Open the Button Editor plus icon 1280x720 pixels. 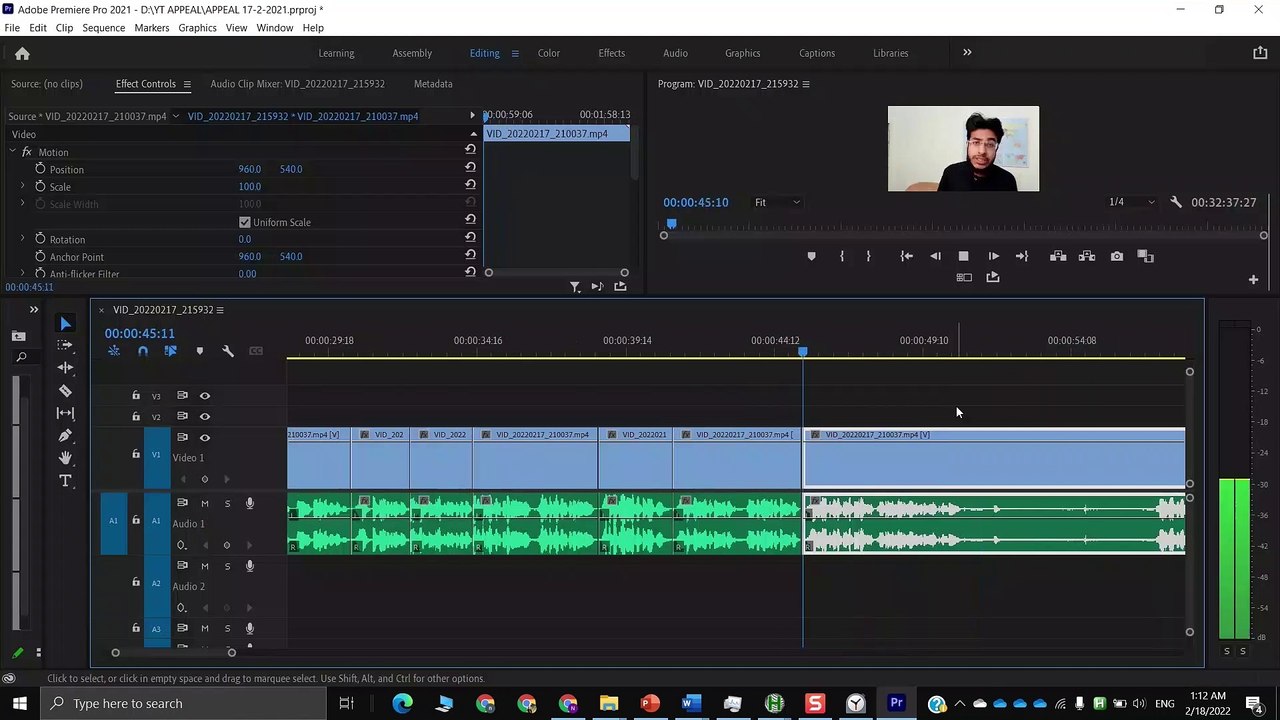coord(1253,280)
